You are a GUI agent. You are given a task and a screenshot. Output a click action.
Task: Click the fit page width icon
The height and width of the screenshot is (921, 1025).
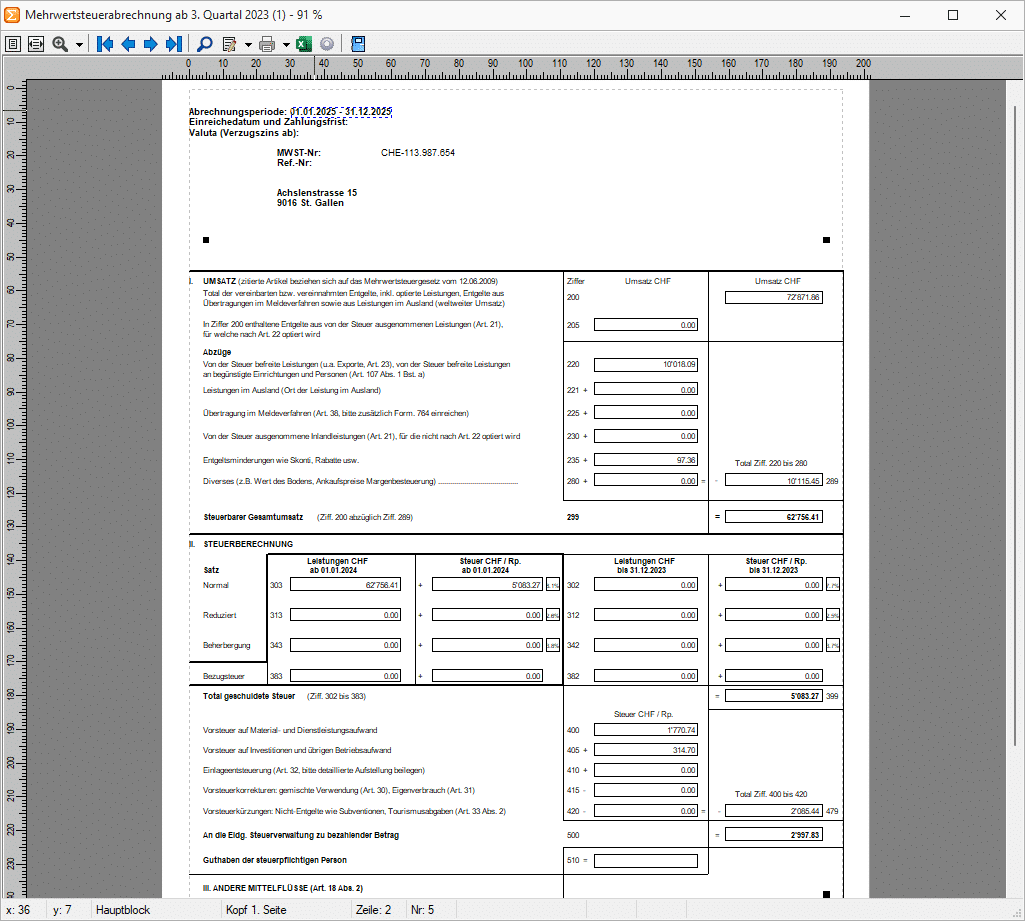(x=36, y=44)
